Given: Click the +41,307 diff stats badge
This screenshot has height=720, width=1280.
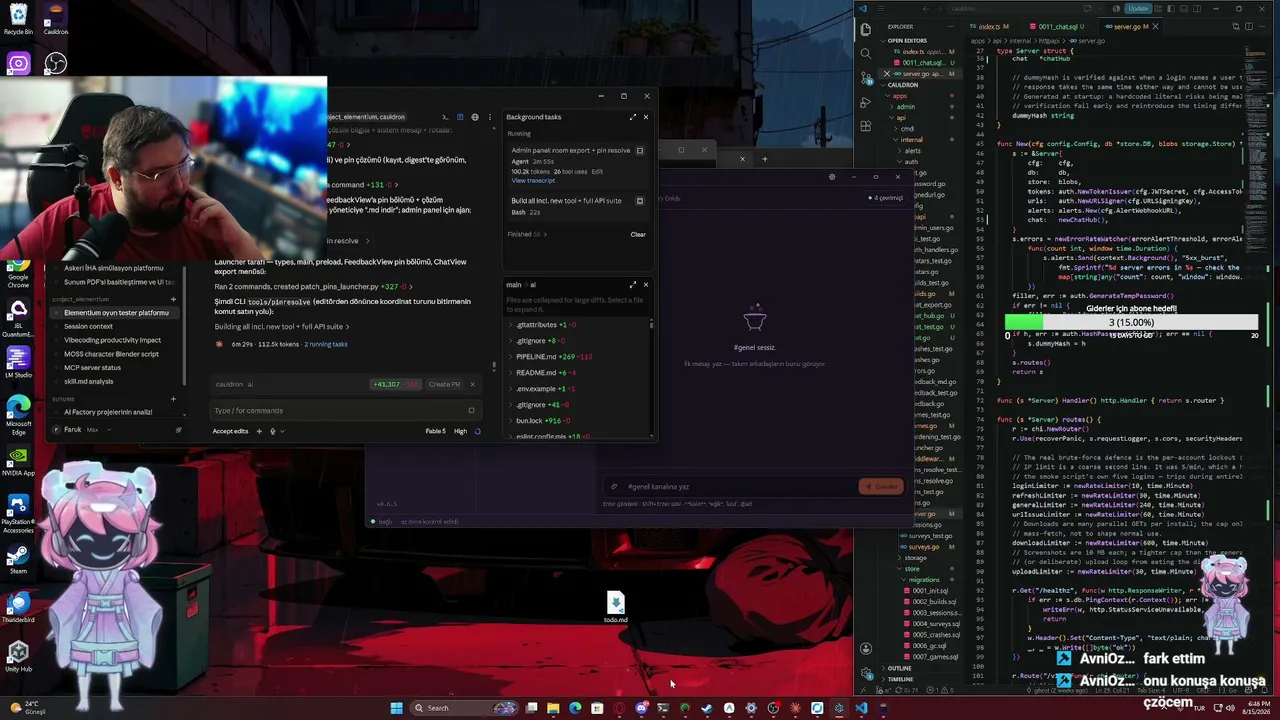Looking at the screenshot, I should click(395, 384).
